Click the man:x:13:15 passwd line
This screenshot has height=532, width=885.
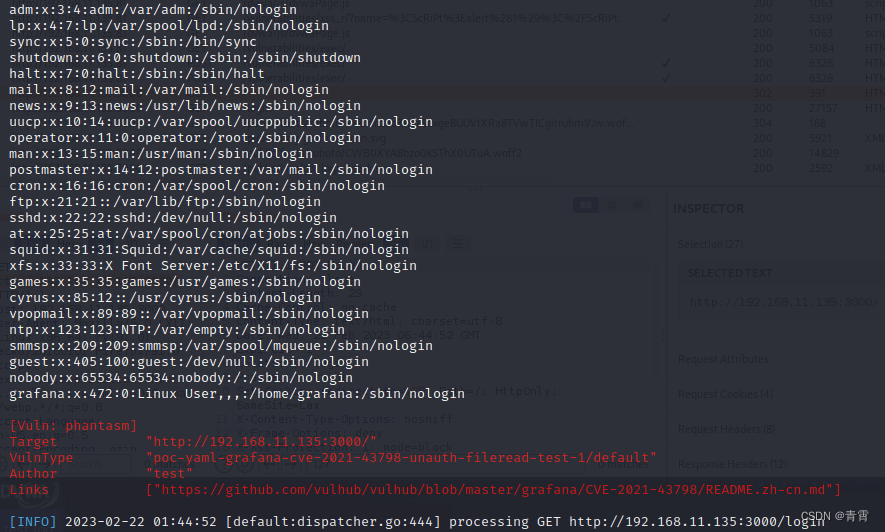pyautogui.click(x=161, y=153)
